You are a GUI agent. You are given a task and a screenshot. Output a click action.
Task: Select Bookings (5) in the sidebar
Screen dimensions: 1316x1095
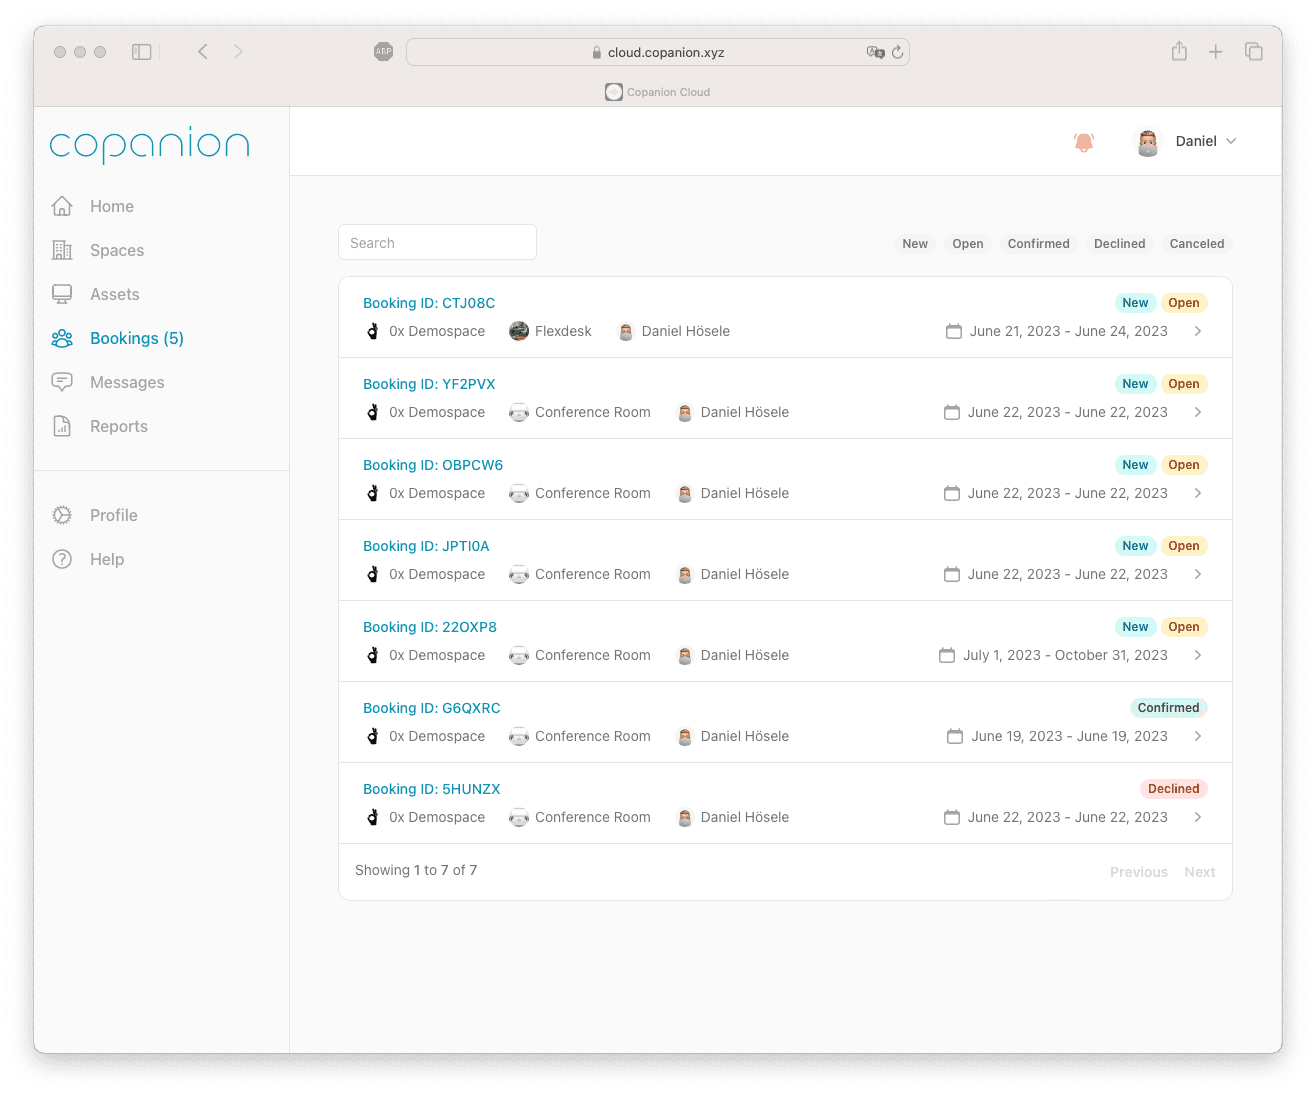pyautogui.click(x=136, y=338)
